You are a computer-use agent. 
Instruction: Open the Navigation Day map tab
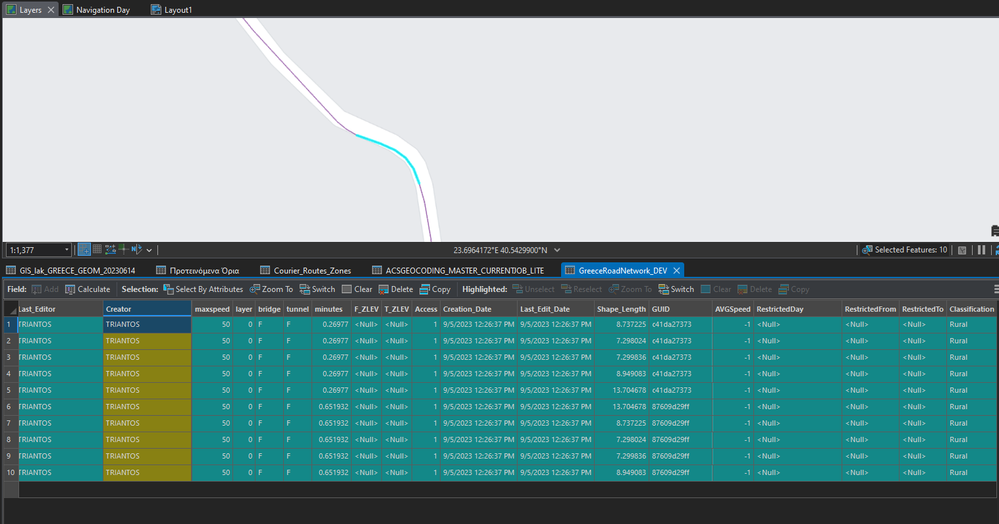(102, 10)
